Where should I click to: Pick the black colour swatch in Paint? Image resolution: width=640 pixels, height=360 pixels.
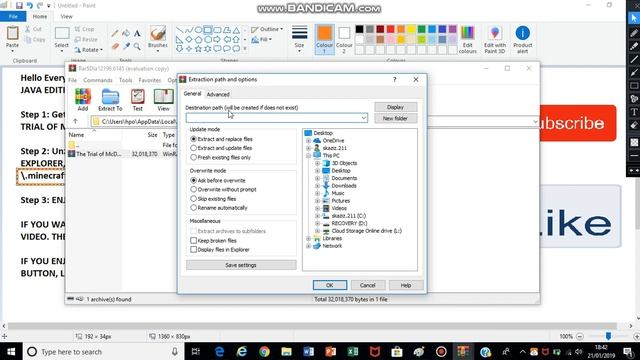359,29
